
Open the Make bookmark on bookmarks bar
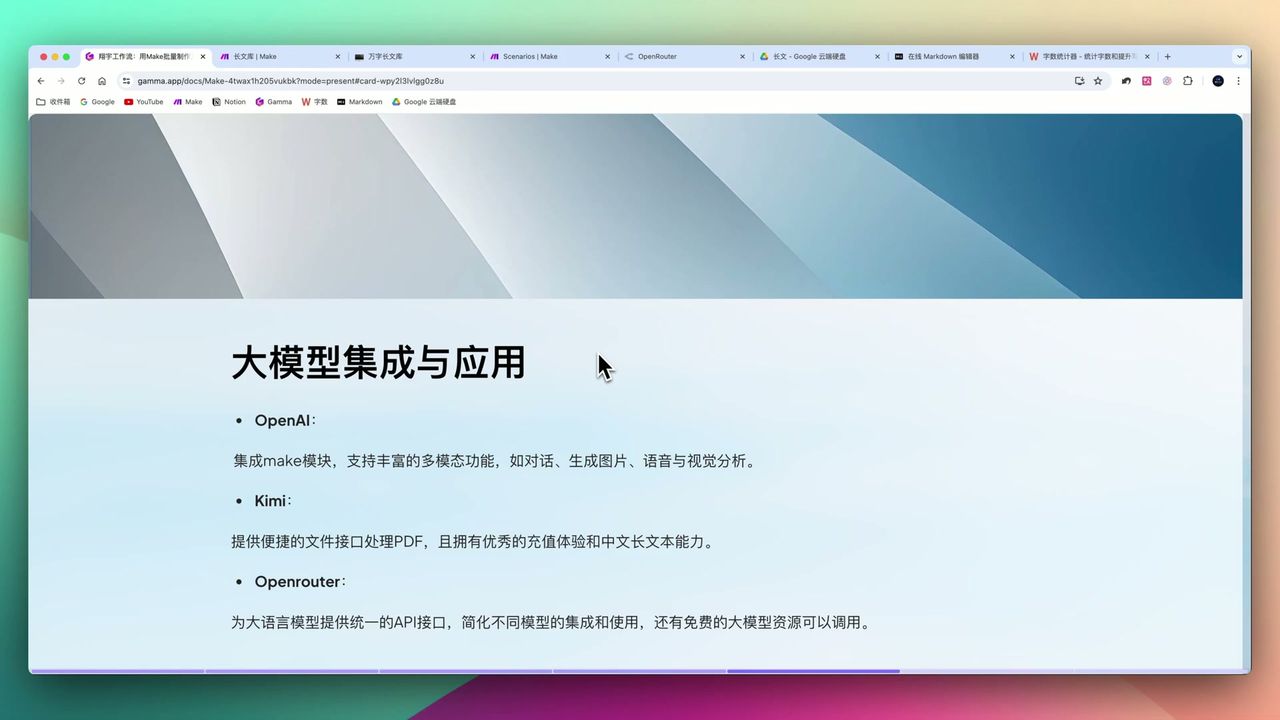click(x=188, y=101)
